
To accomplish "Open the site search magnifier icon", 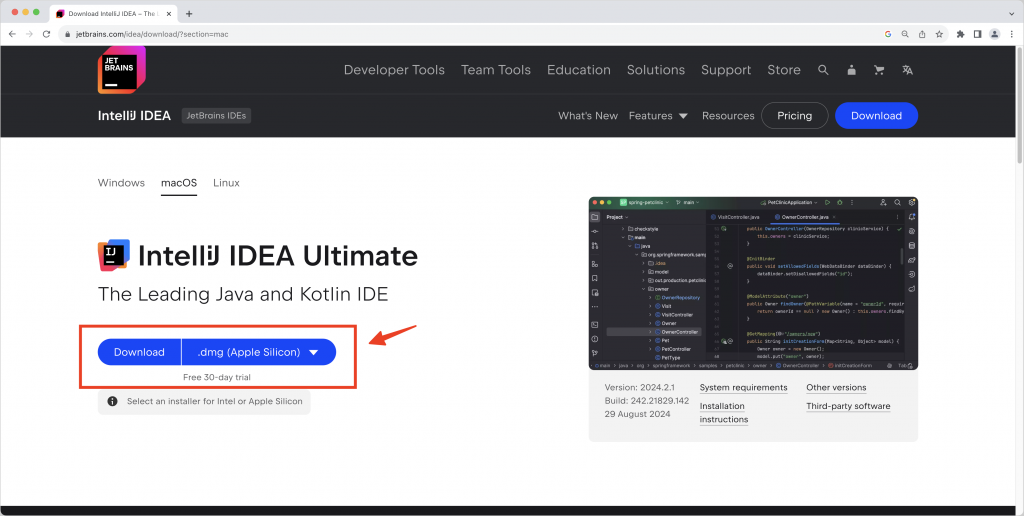I will (x=824, y=70).
